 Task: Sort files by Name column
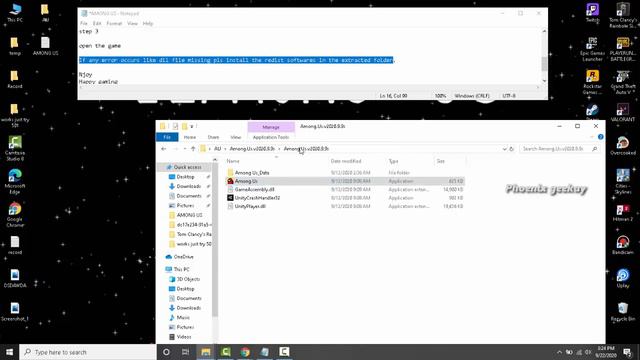point(233,161)
